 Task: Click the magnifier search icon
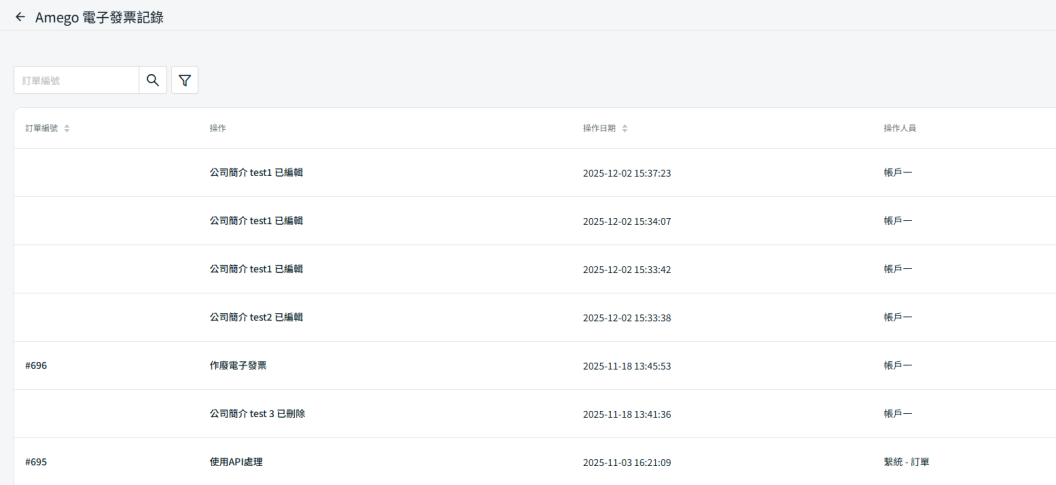[x=153, y=80]
